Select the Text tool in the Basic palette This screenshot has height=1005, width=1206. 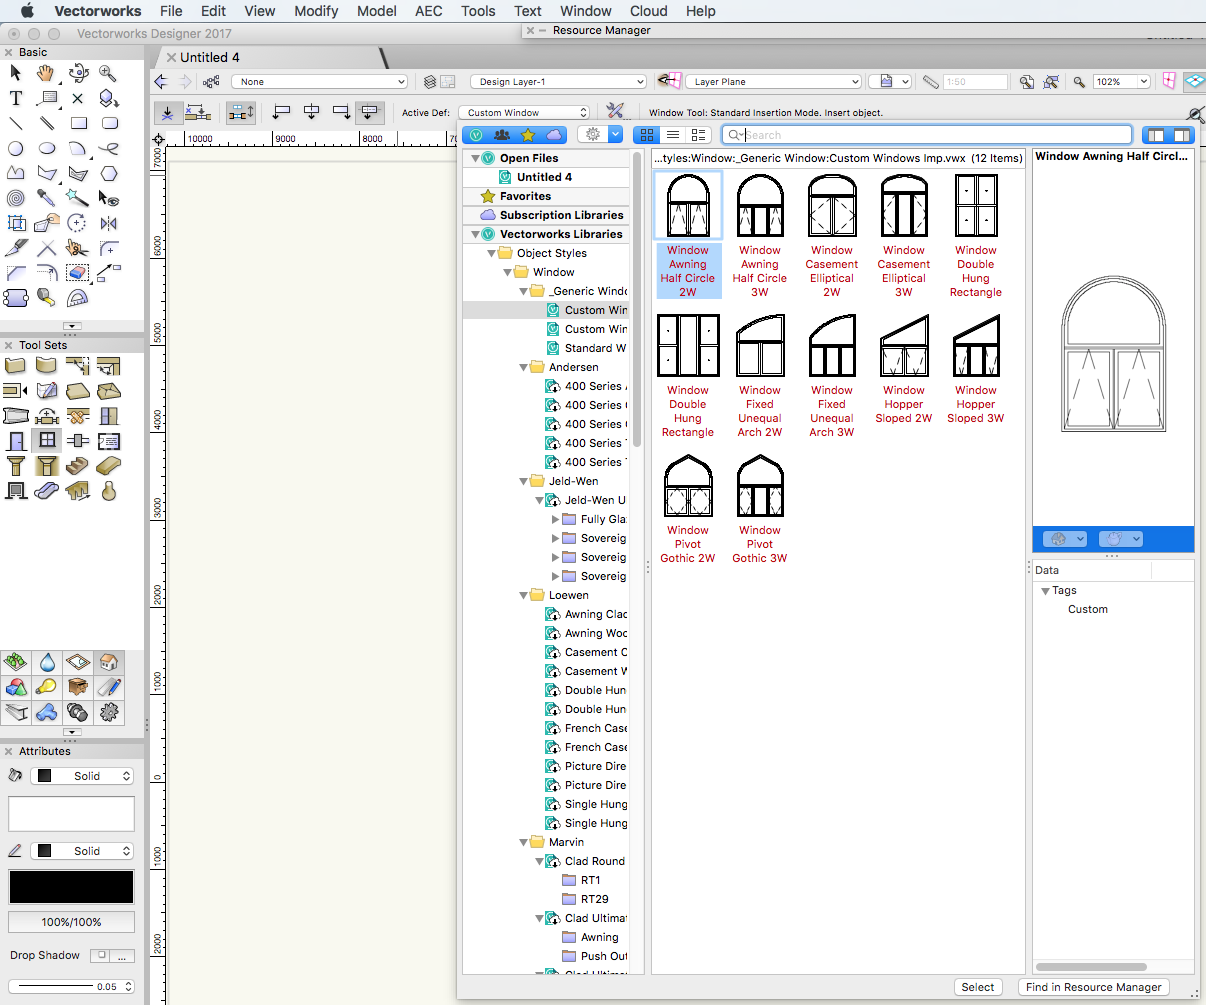pyautogui.click(x=15, y=98)
